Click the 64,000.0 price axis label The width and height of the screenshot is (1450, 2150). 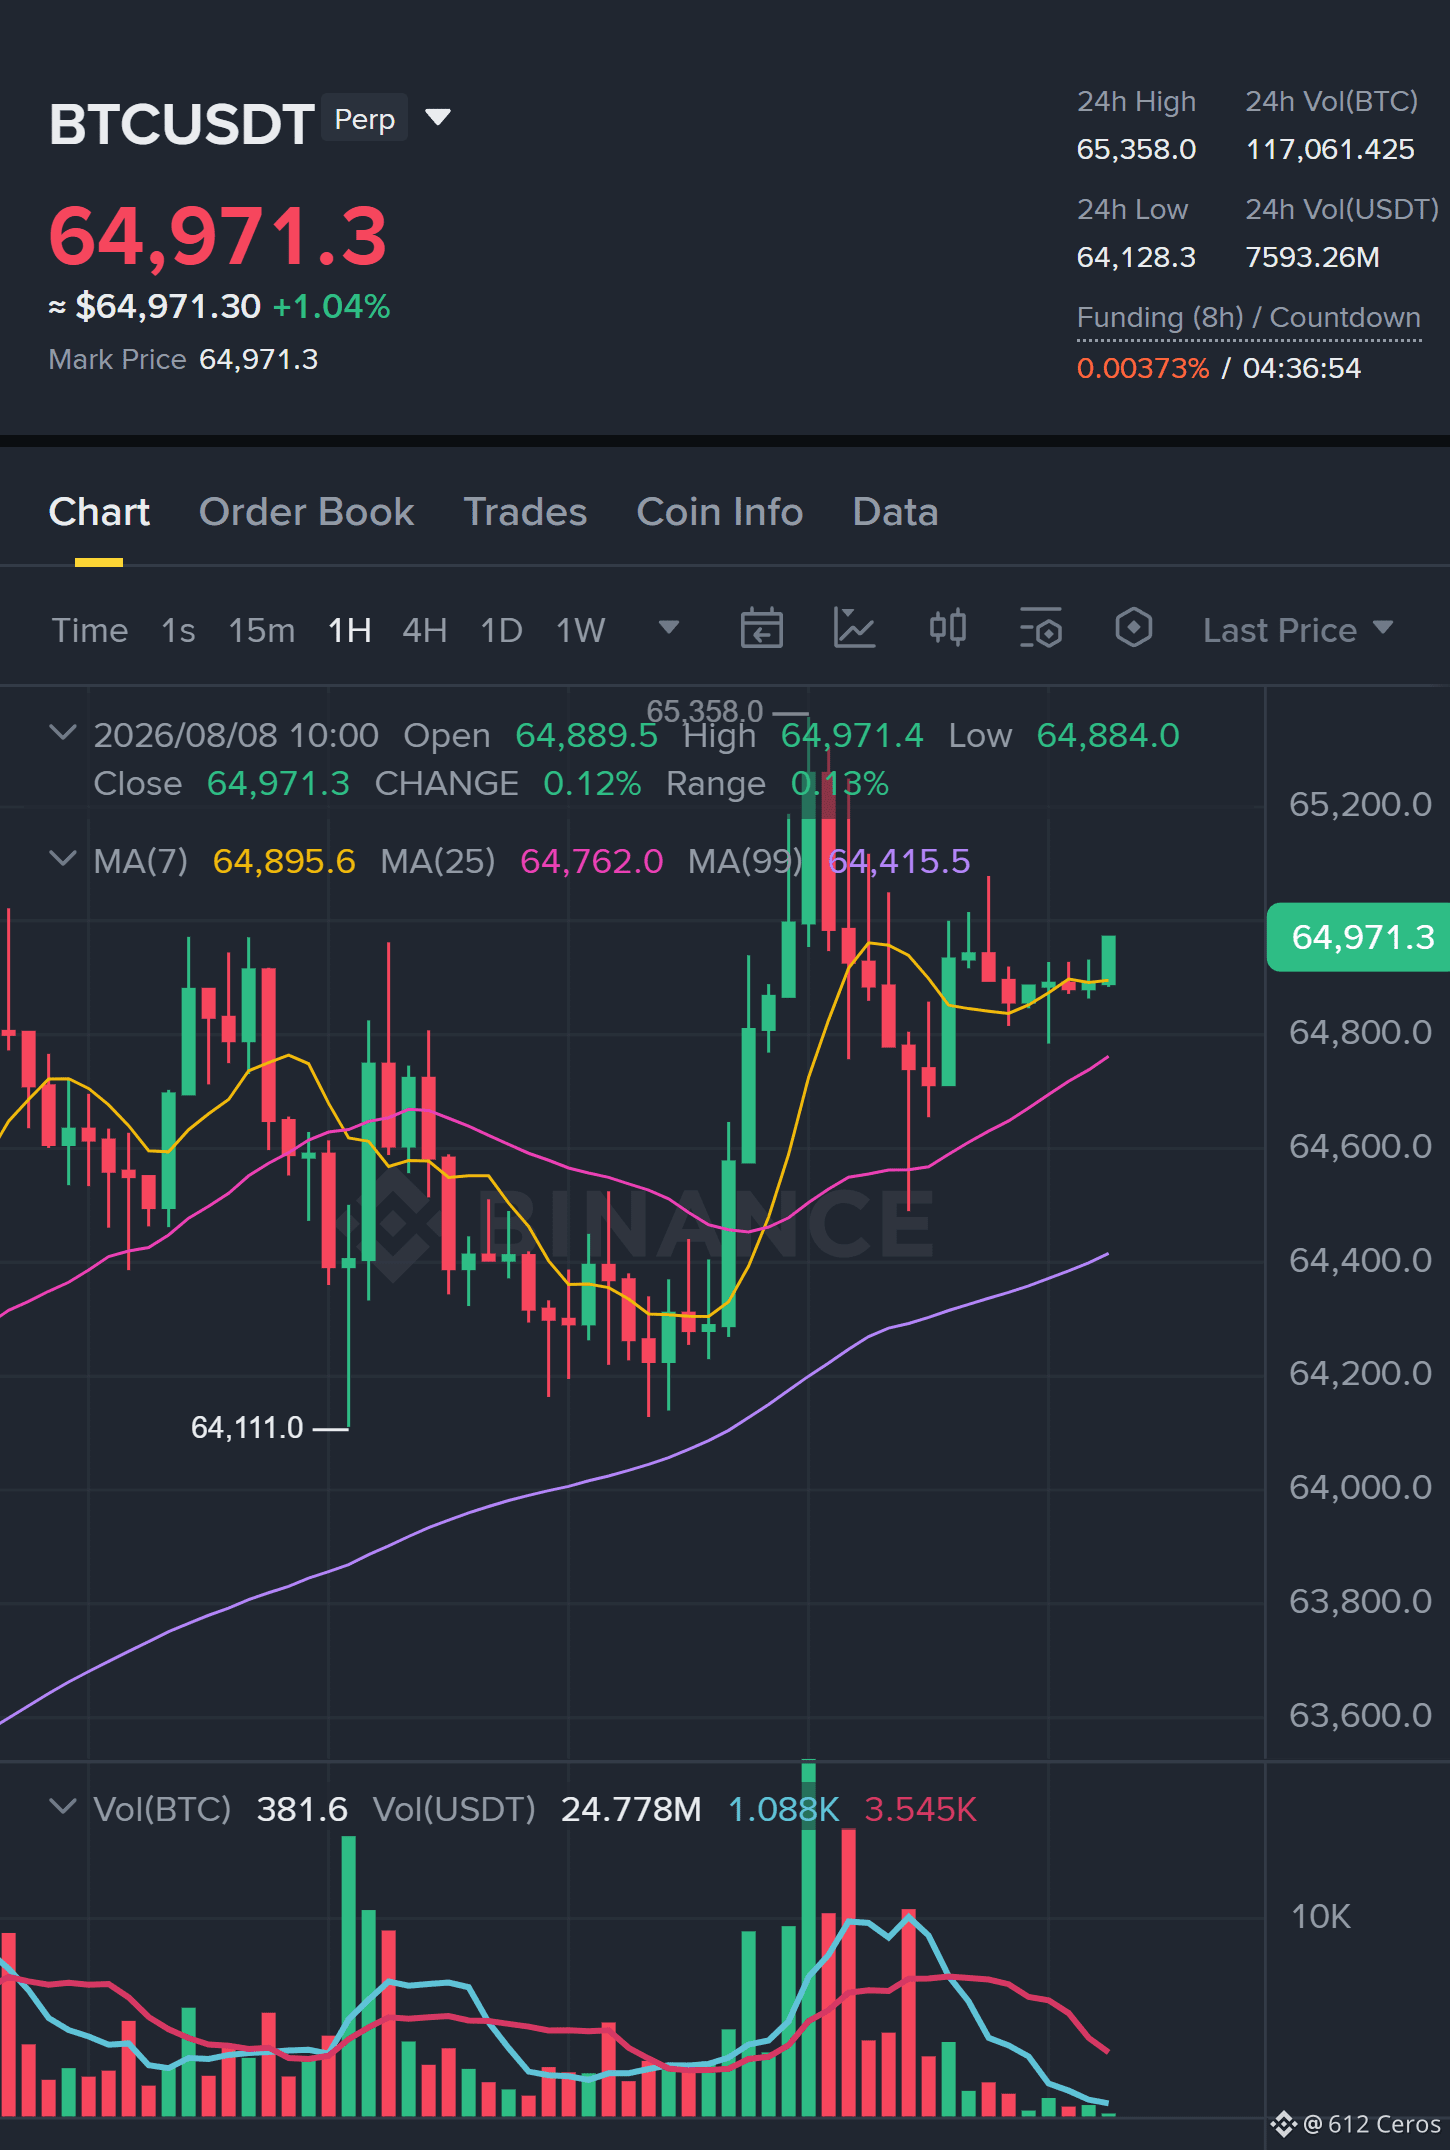click(x=1360, y=1487)
